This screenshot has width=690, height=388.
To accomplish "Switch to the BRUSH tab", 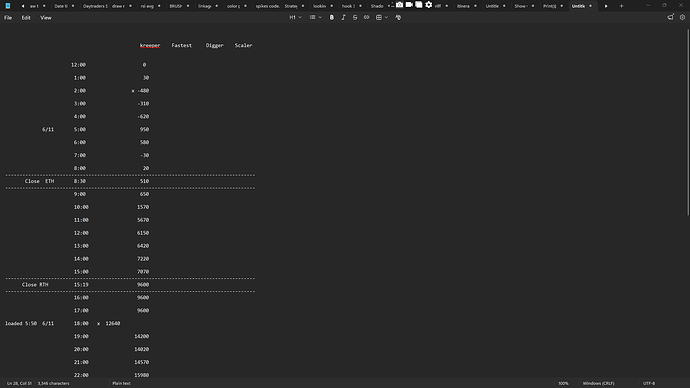I will (x=176, y=6).
